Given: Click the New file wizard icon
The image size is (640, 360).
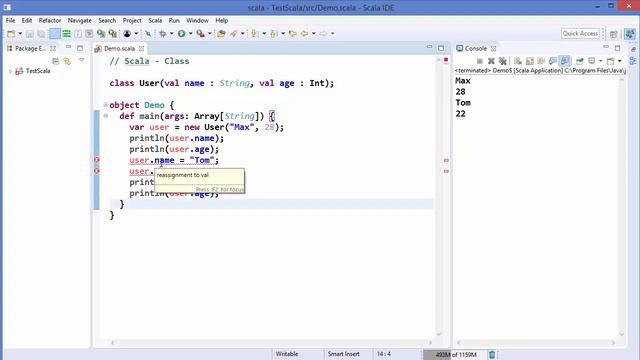Looking at the screenshot, I should point(11,34).
